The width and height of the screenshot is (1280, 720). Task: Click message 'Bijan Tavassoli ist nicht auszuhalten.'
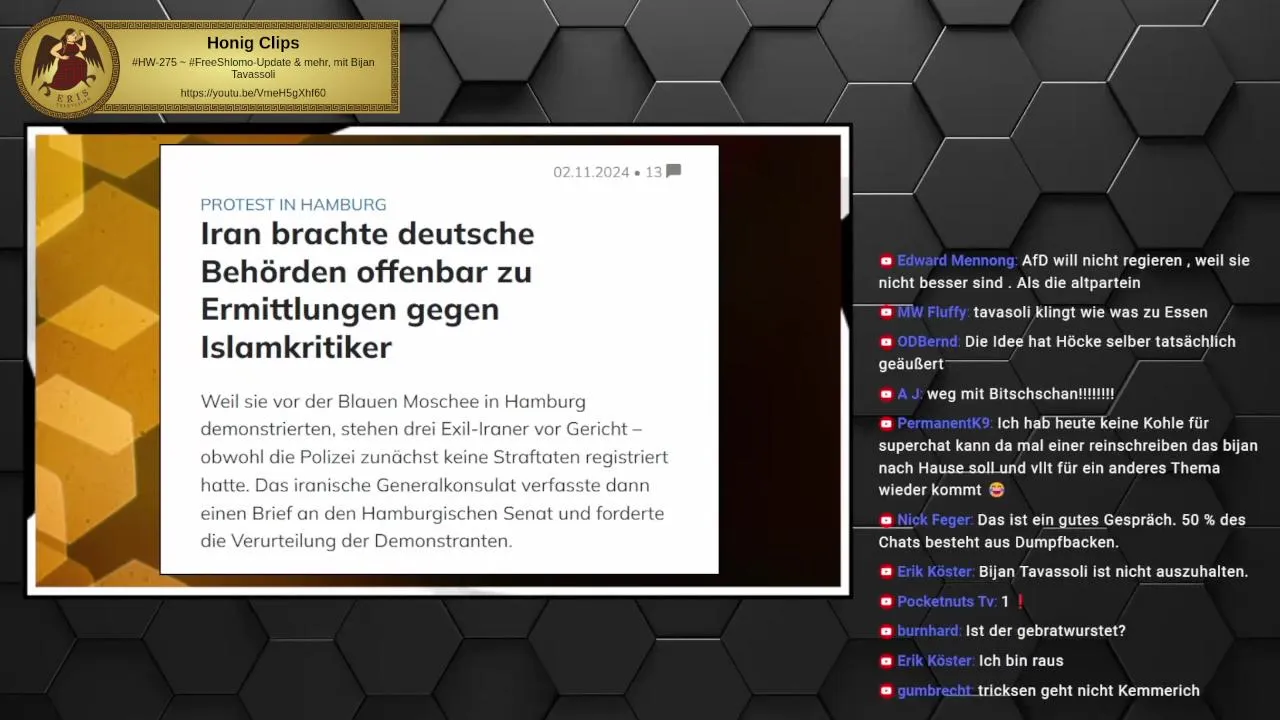click(x=1113, y=572)
